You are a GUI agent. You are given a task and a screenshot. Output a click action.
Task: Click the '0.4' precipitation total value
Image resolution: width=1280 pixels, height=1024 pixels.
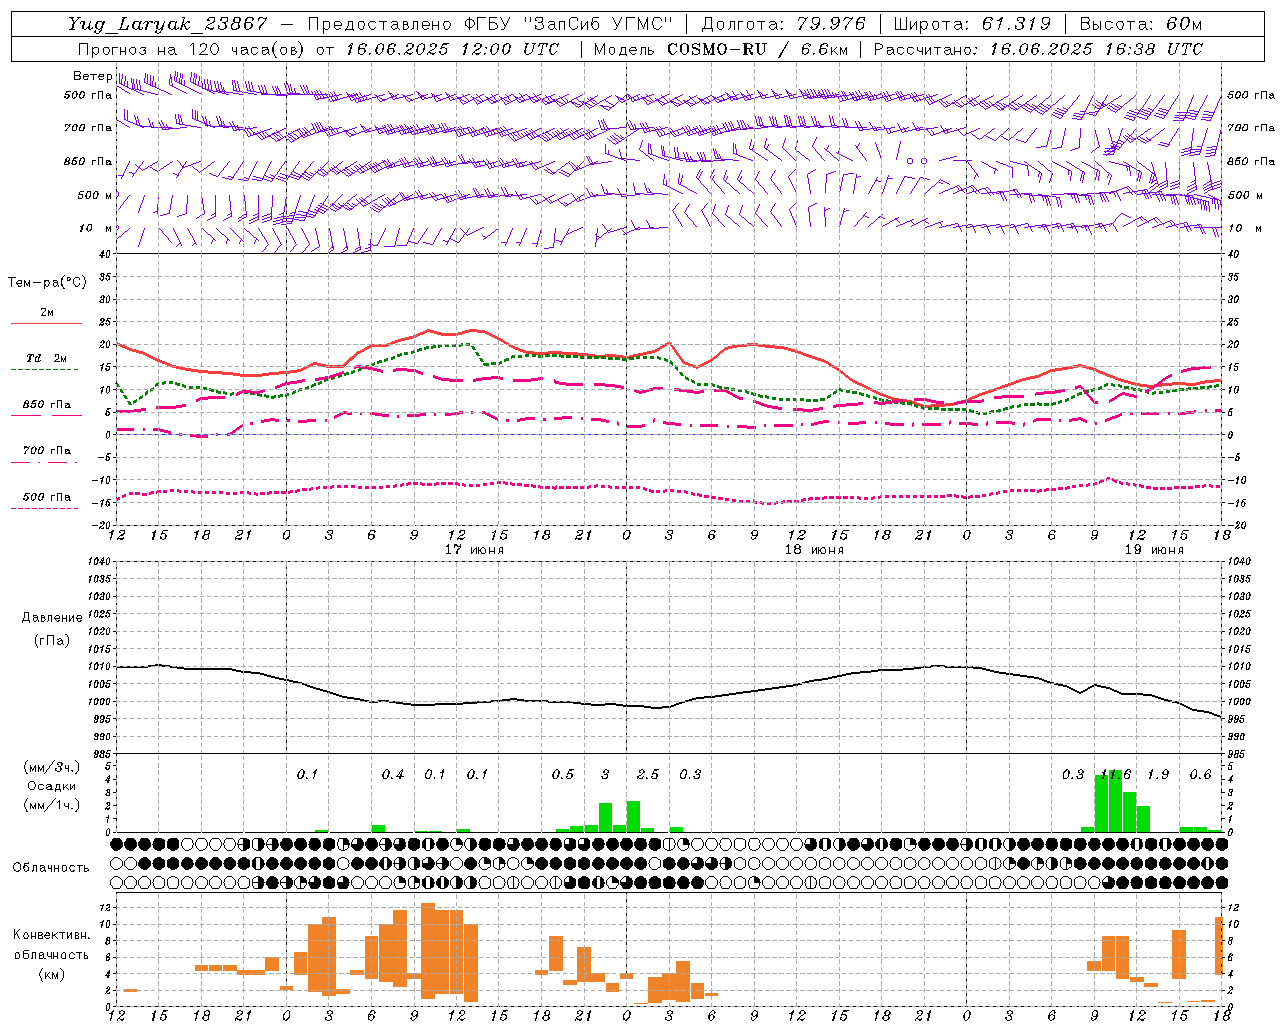[393, 775]
